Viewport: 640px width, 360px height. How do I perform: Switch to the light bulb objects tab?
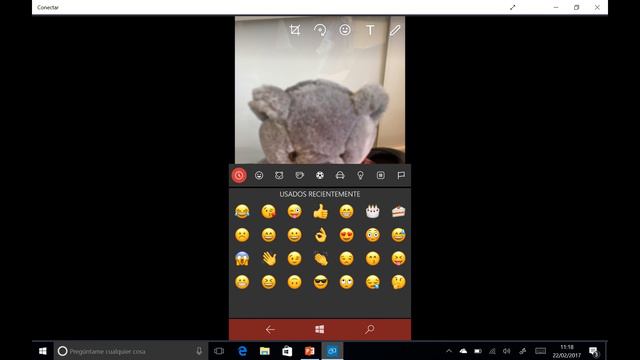coord(360,176)
